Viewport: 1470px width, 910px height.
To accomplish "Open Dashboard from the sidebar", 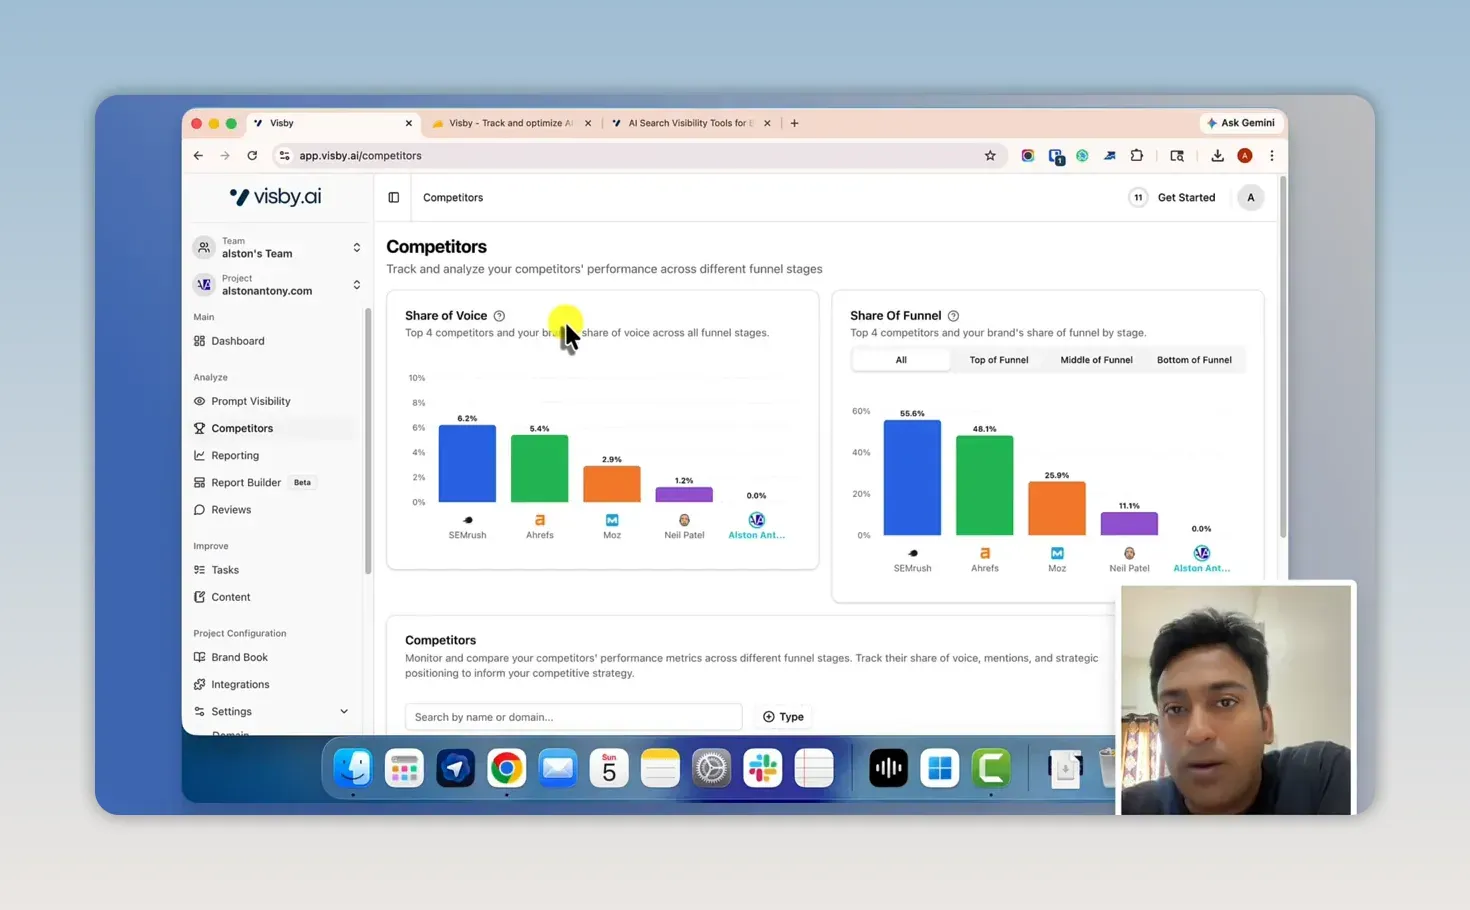I will click(x=238, y=341).
